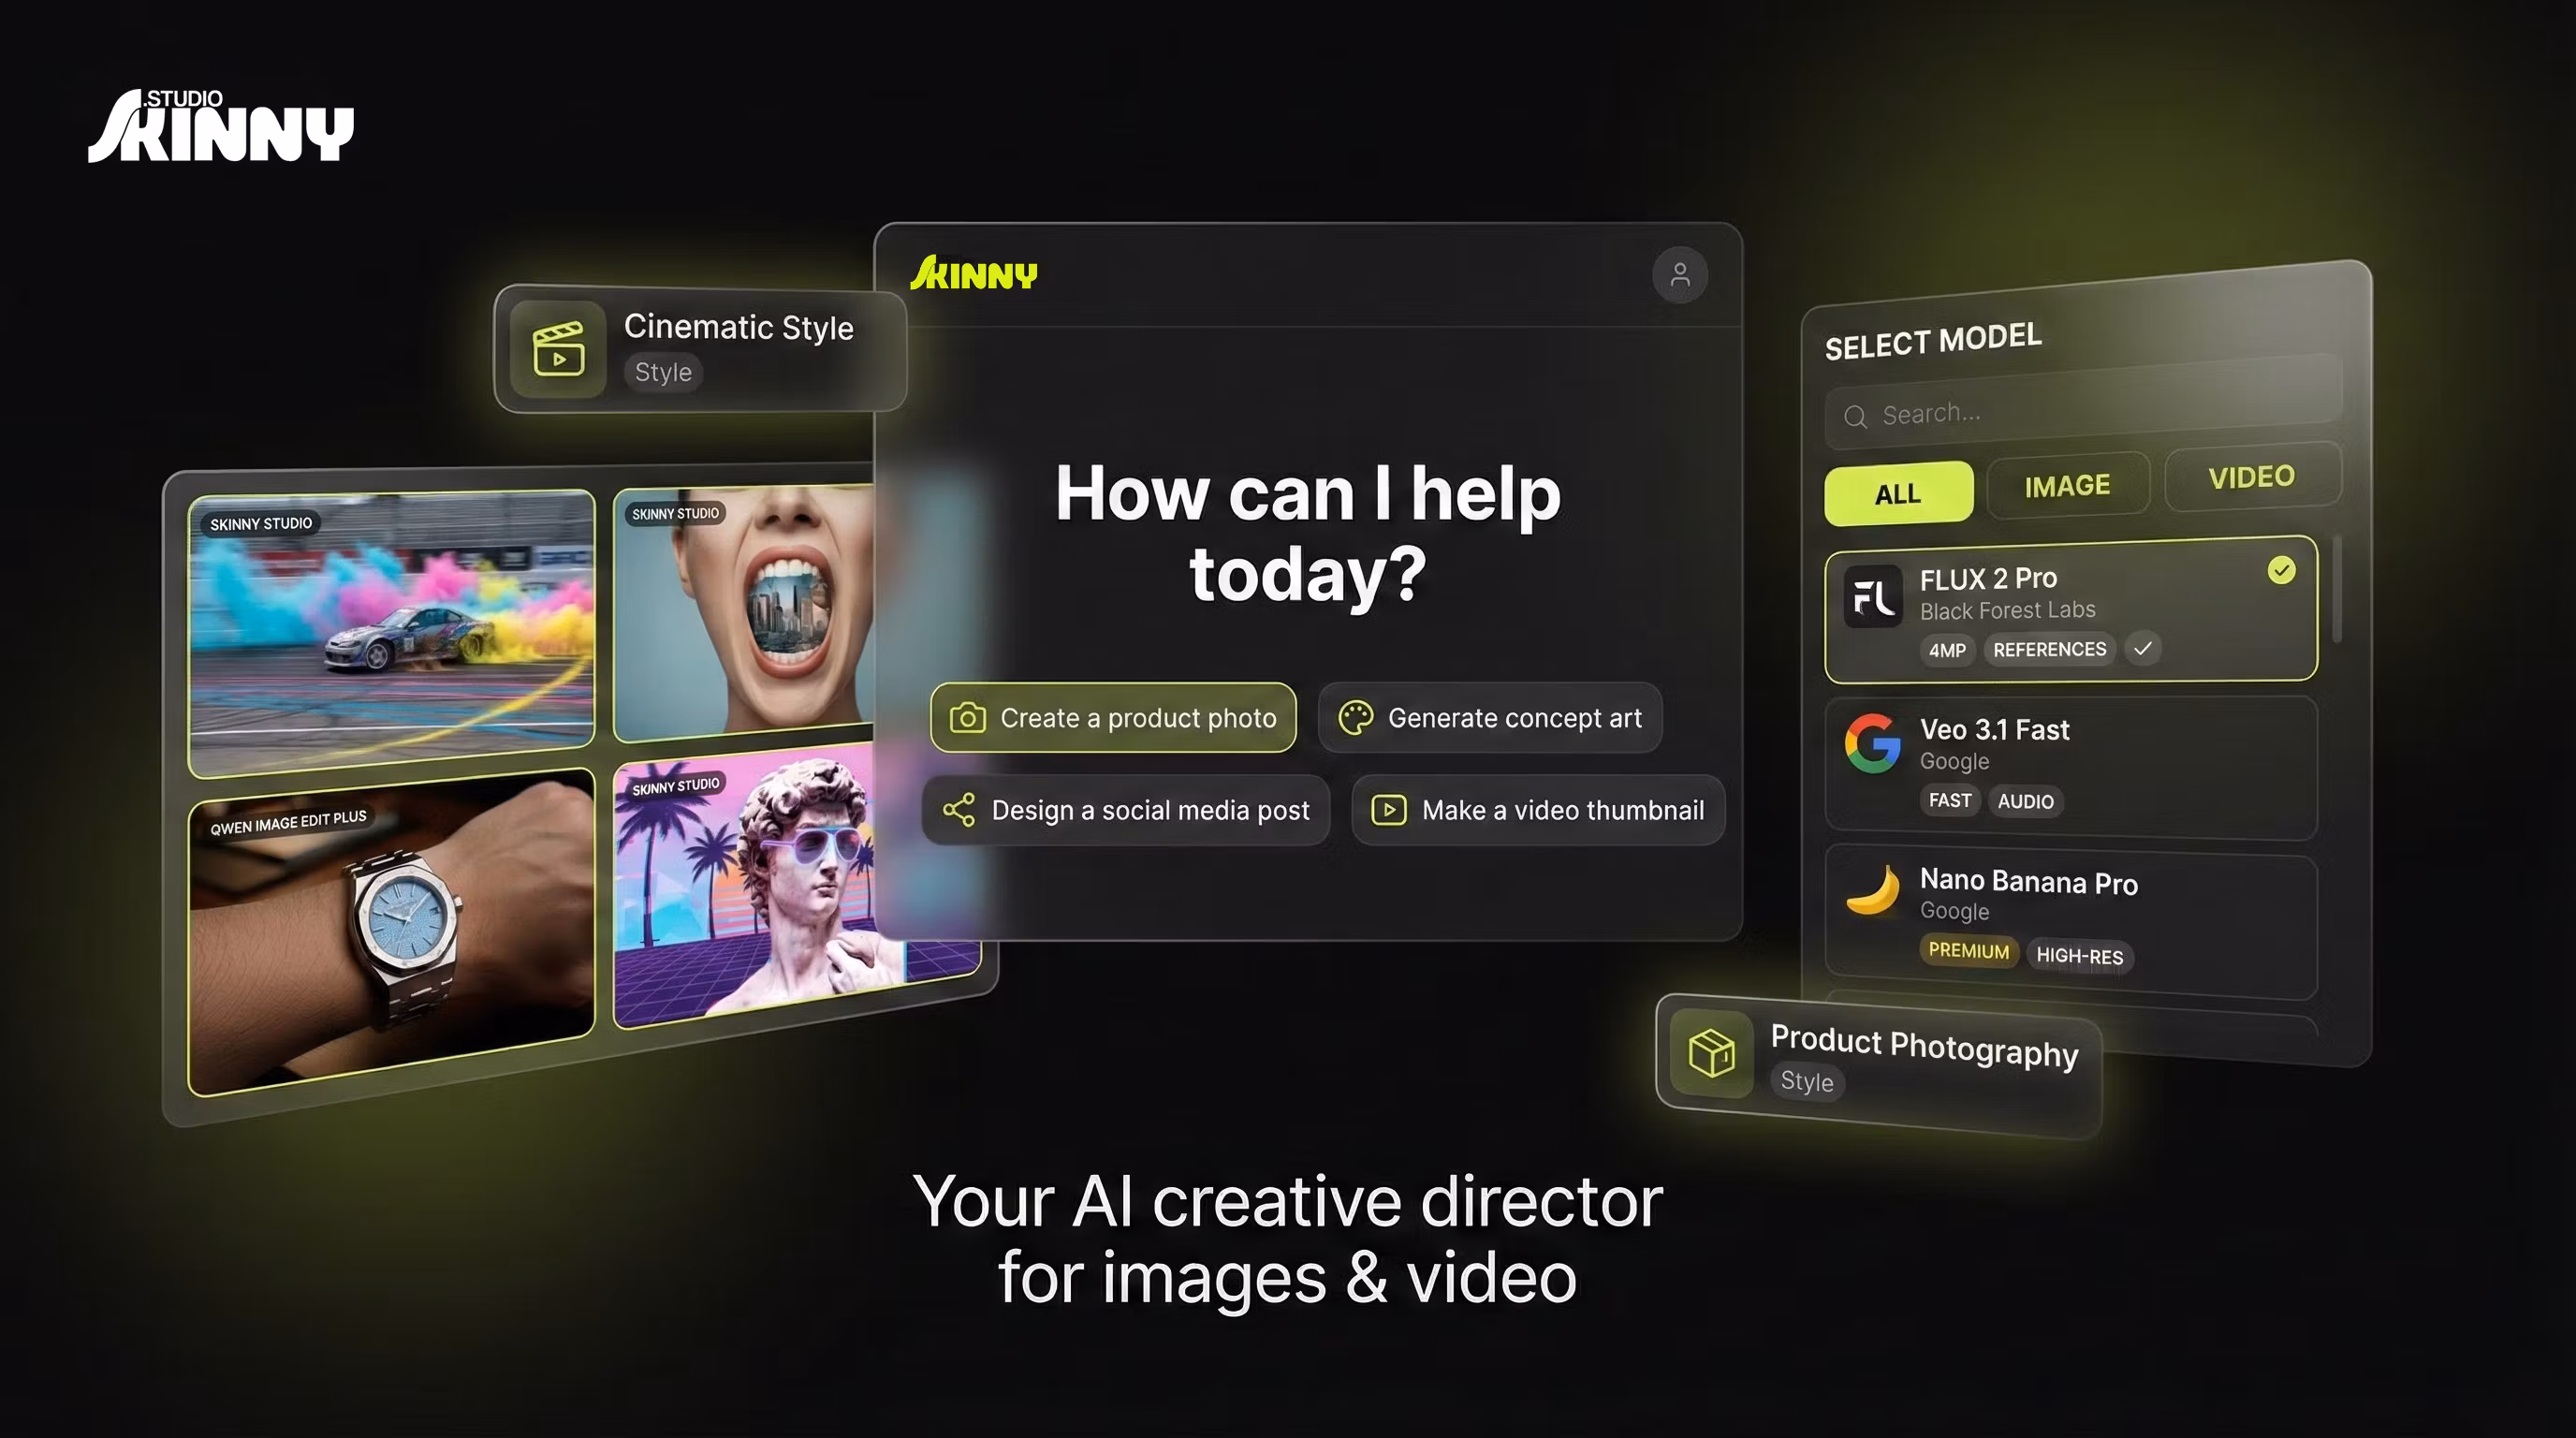Open the drifting car smoke thumbnail

[x=392, y=632]
